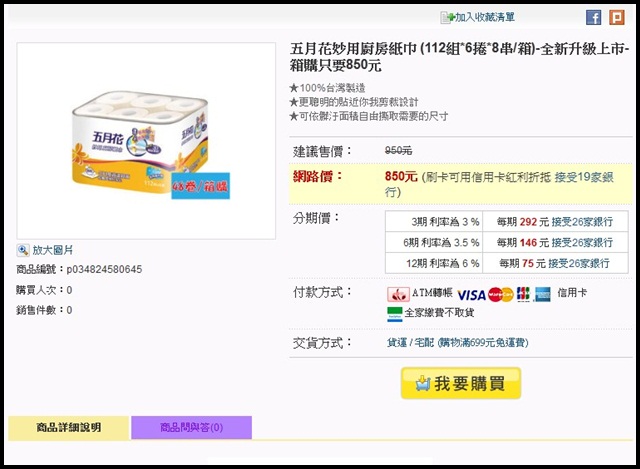Click the JCB card logo
640x469 pixels.
click(x=523, y=294)
